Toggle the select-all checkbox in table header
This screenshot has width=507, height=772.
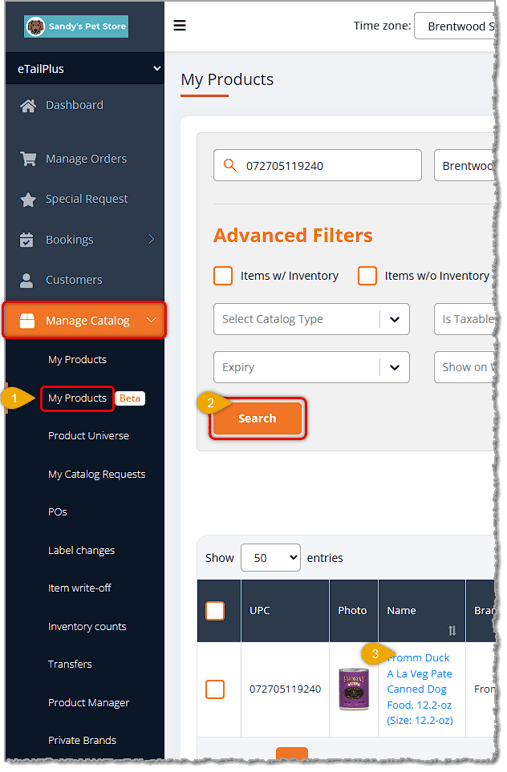point(215,611)
